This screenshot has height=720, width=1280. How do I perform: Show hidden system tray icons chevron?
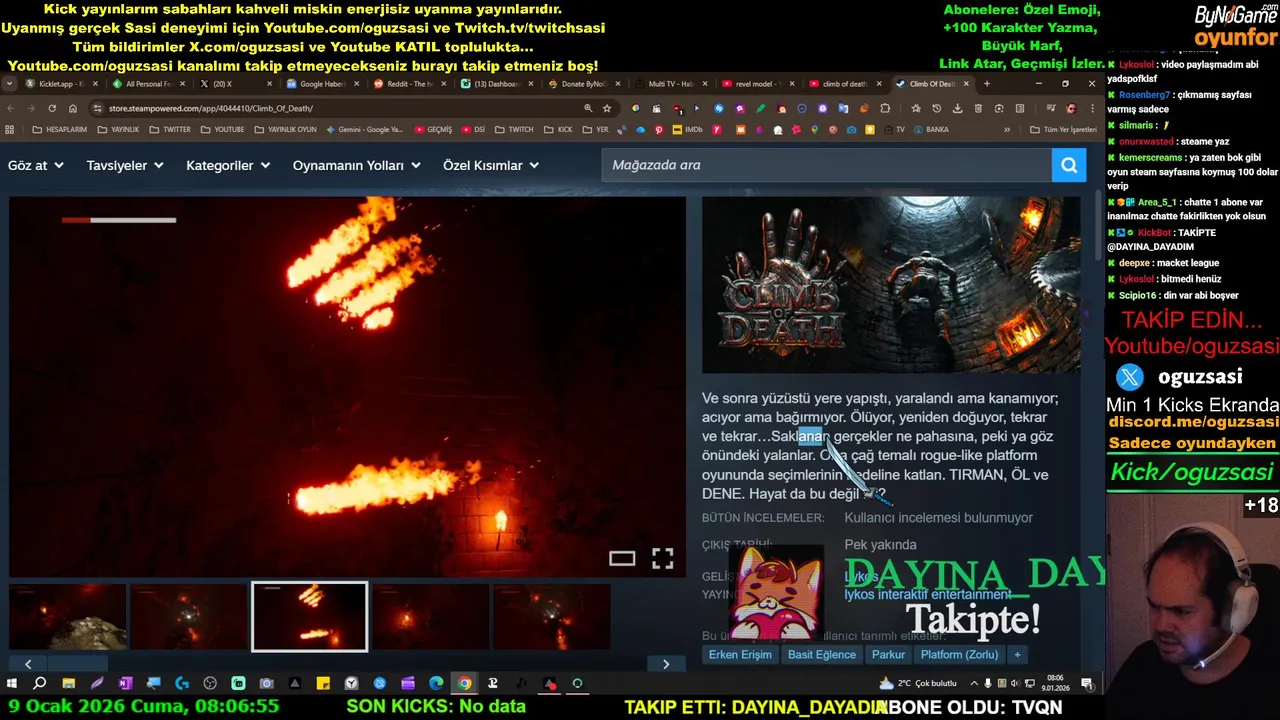pyautogui.click(x=974, y=683)
